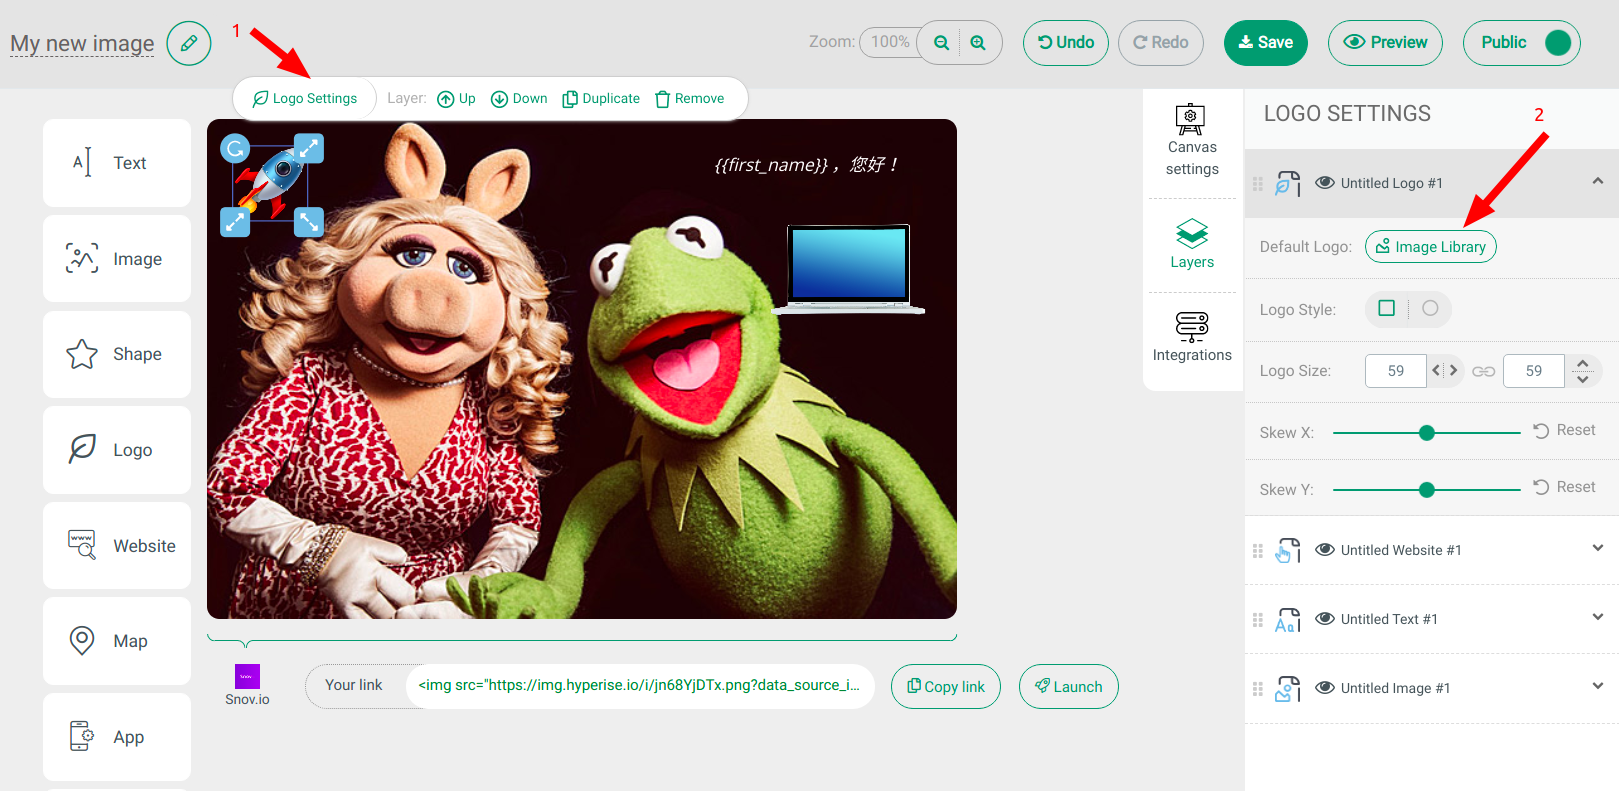Add an Image element
Screen dimensions: 1619x791
click(117, 259)
